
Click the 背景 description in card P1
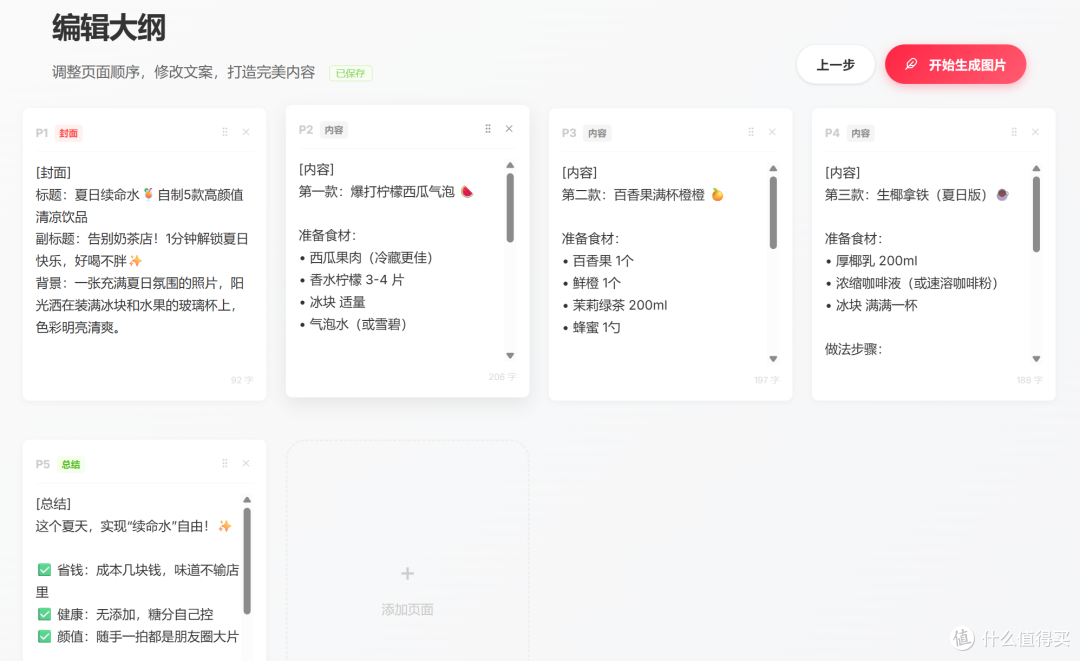[x=140, y=305]
